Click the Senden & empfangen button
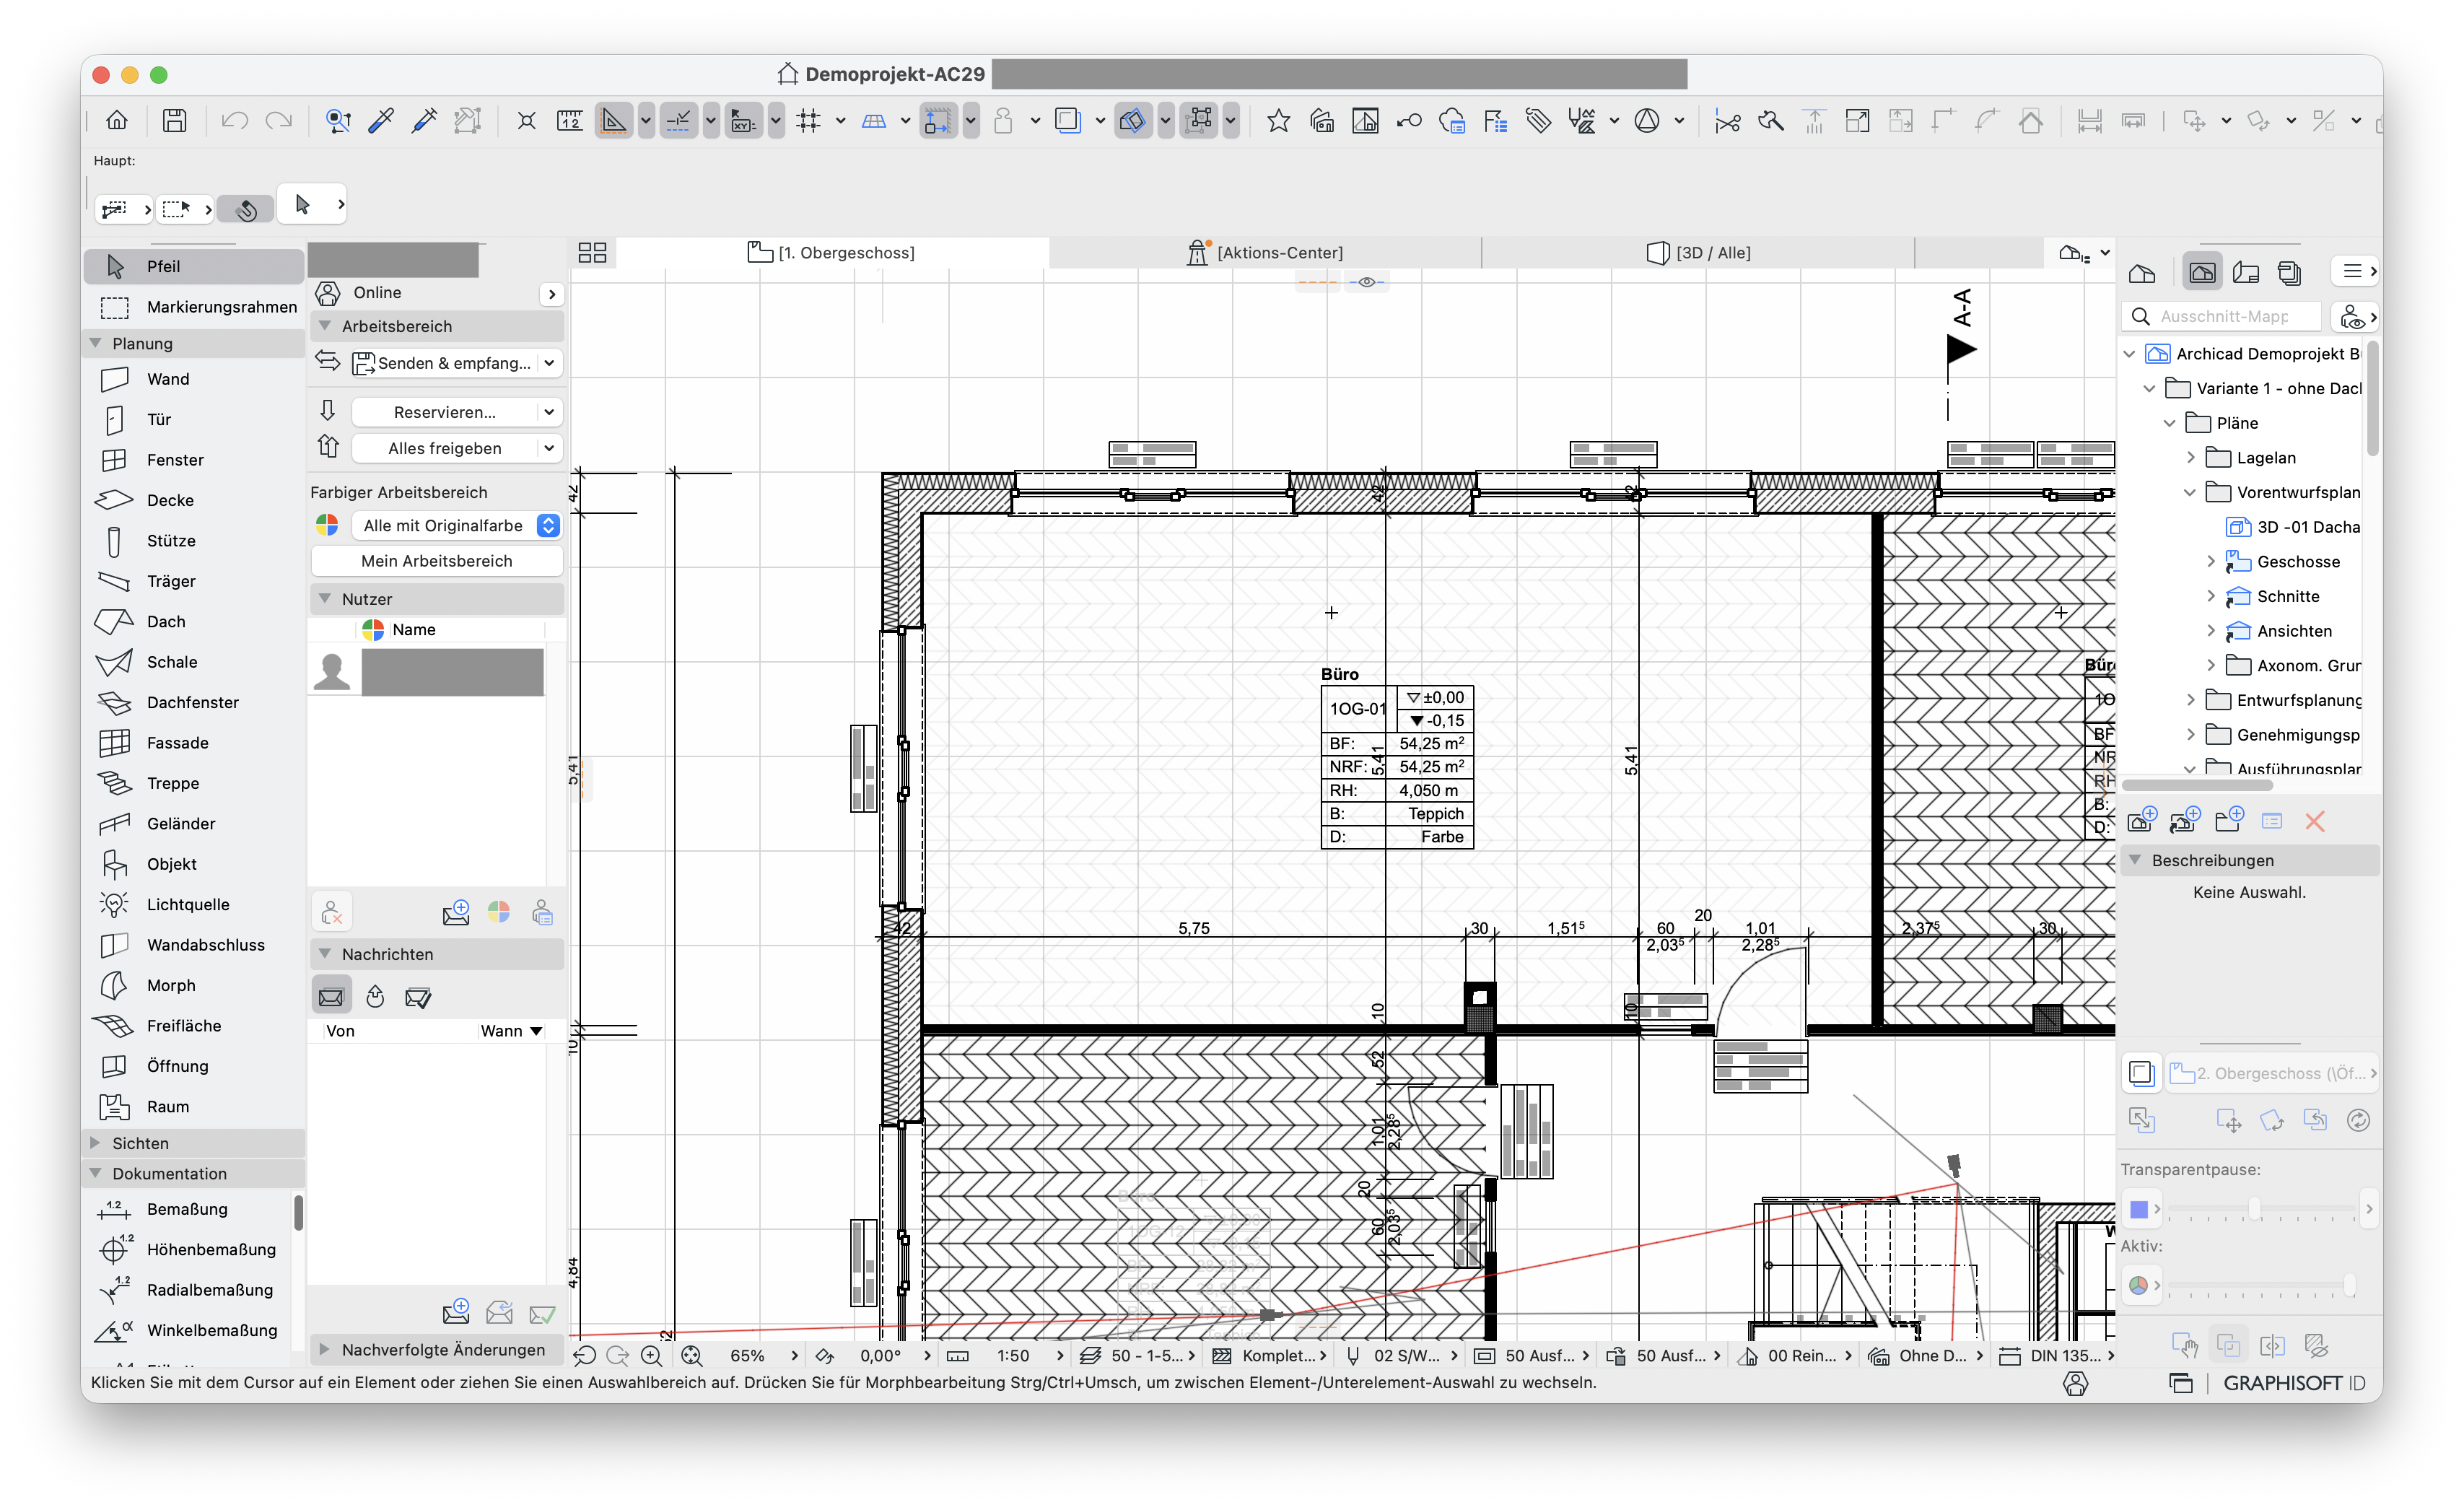This screenshot has height=1510, width=2464. tap(444, 363)
